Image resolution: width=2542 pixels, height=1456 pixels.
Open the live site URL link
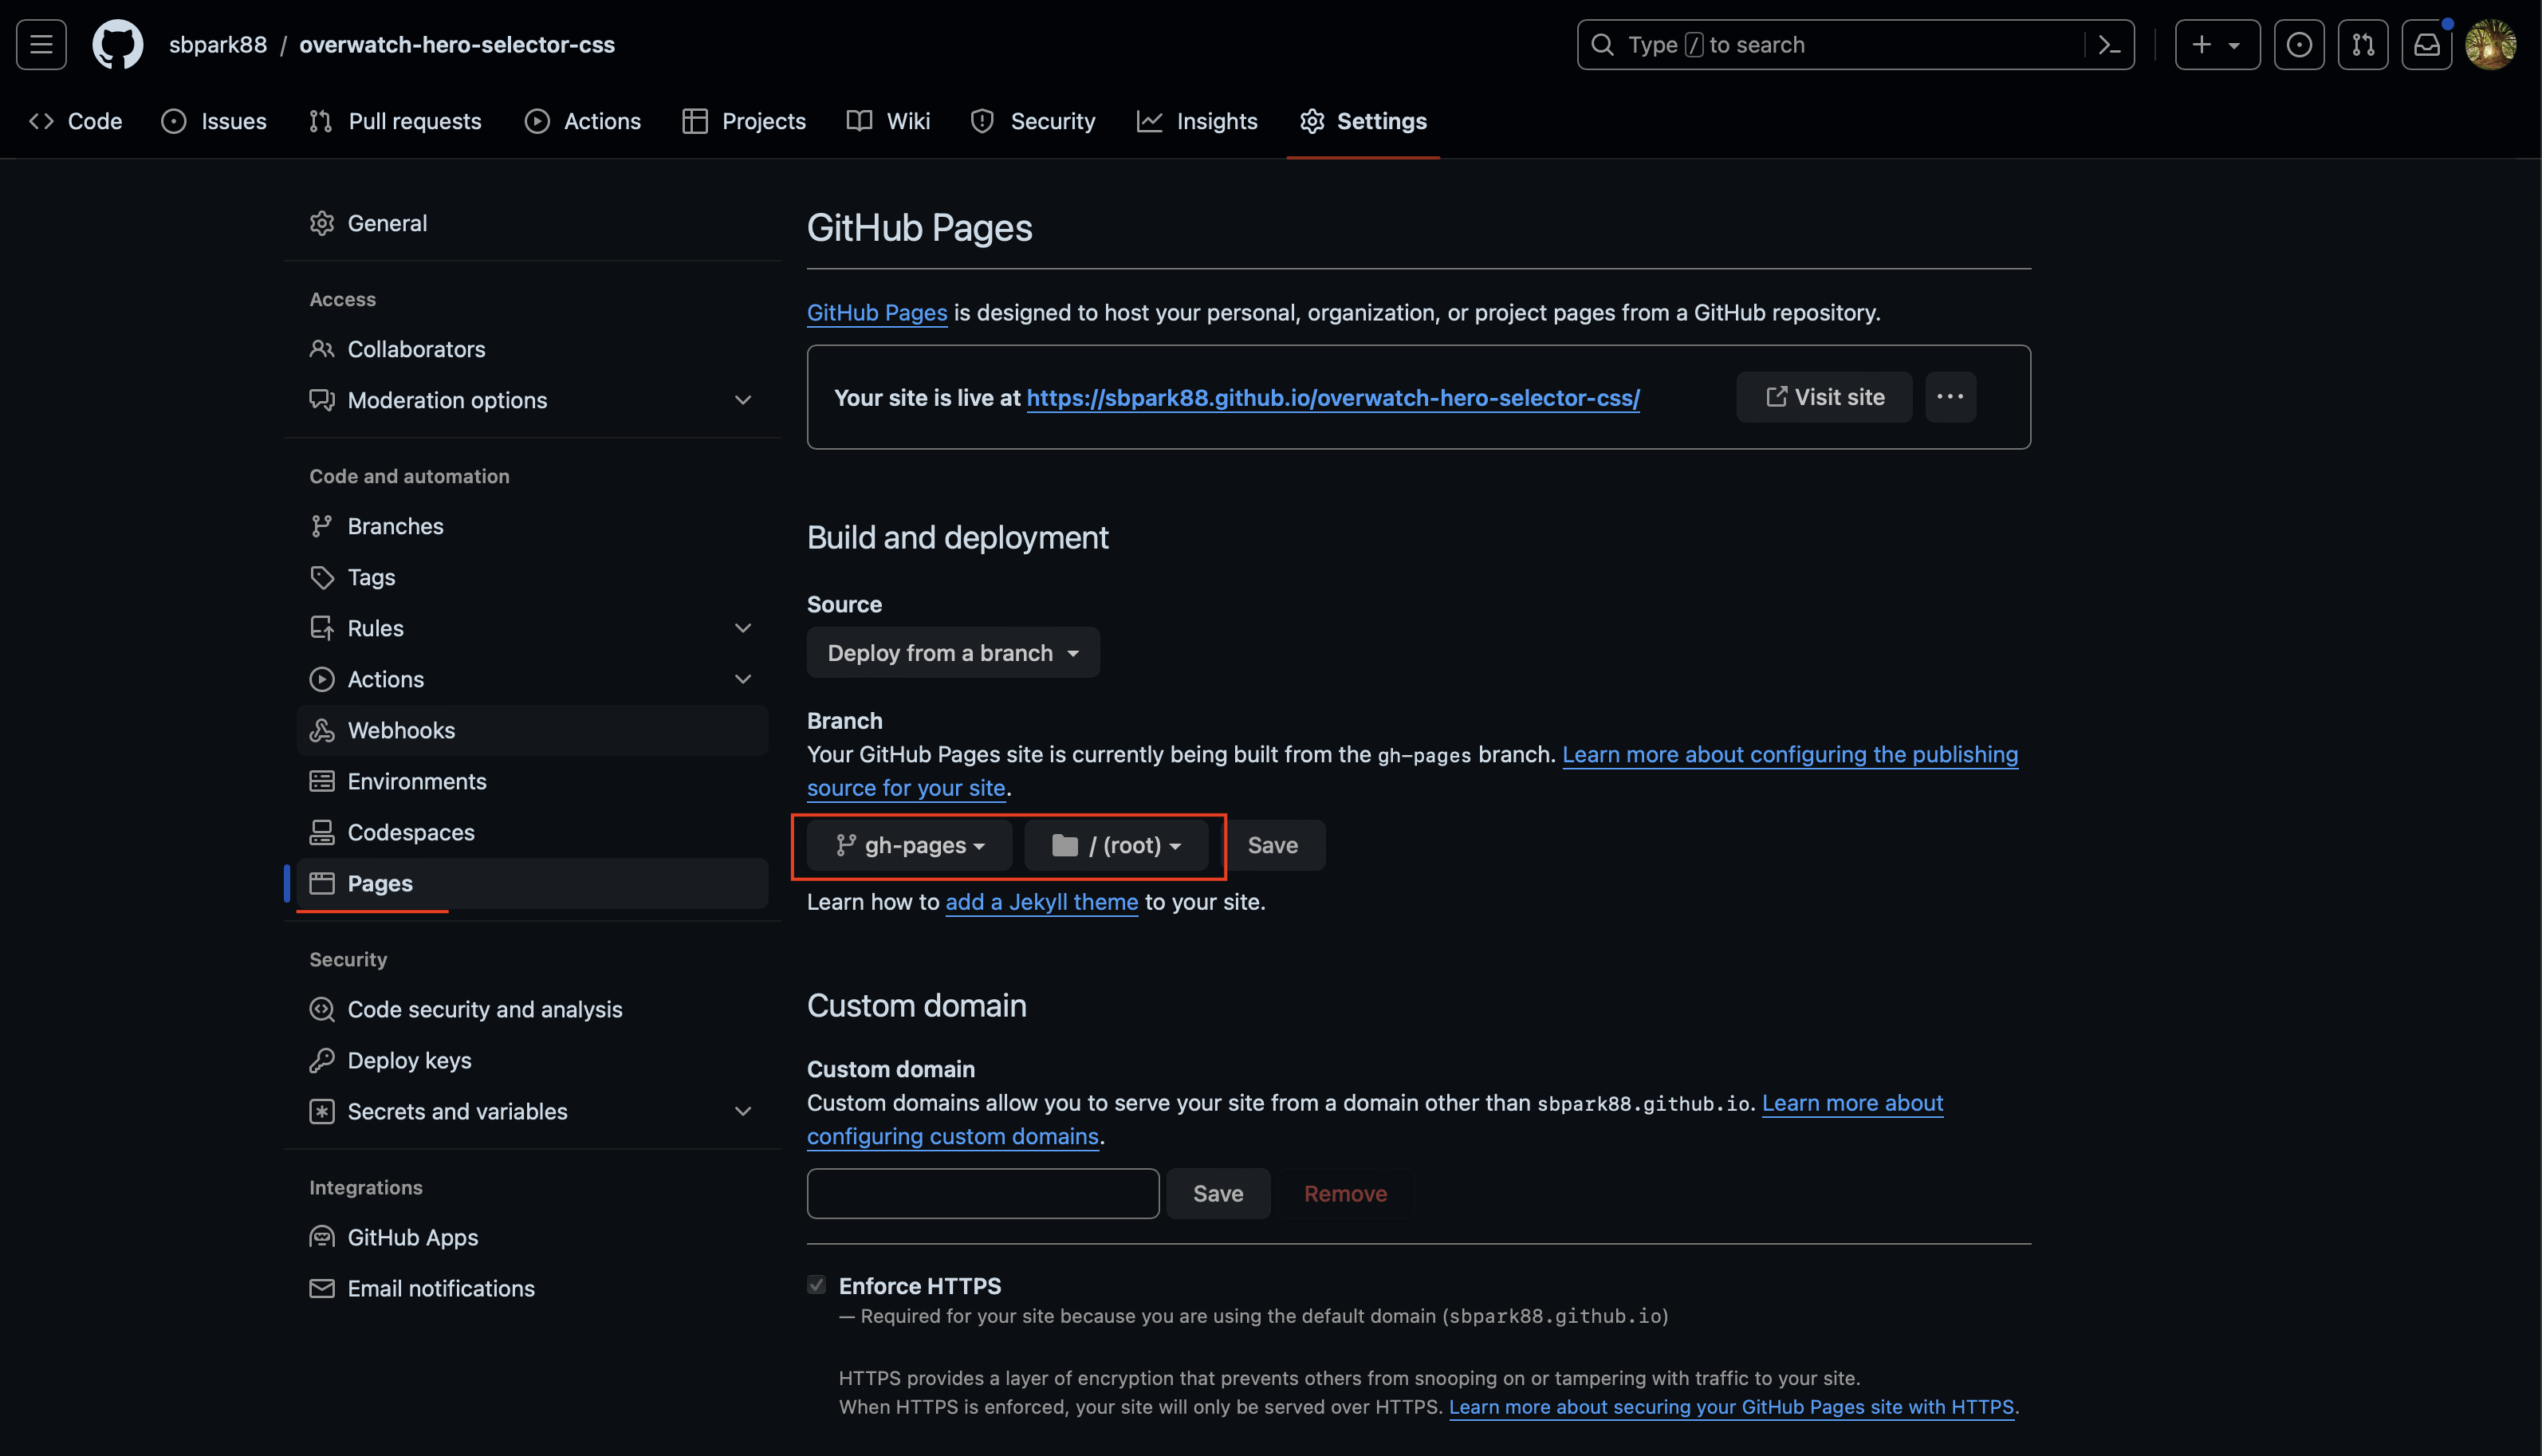tap(1333, 397)
